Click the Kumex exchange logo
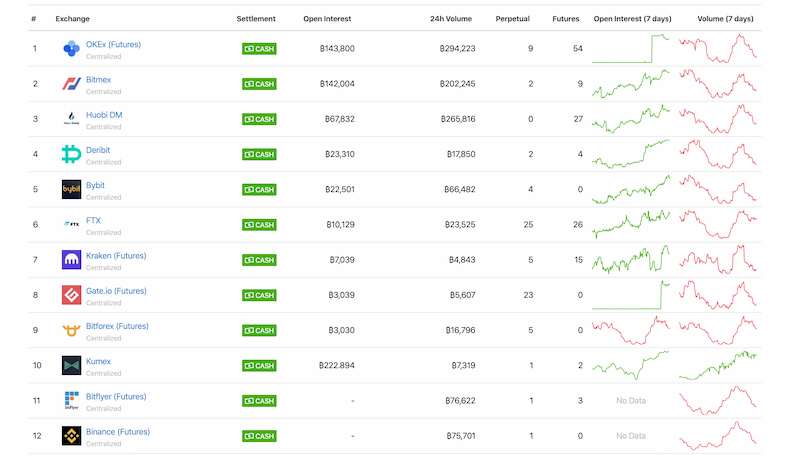Screen dimensions: 800x456 71,365
